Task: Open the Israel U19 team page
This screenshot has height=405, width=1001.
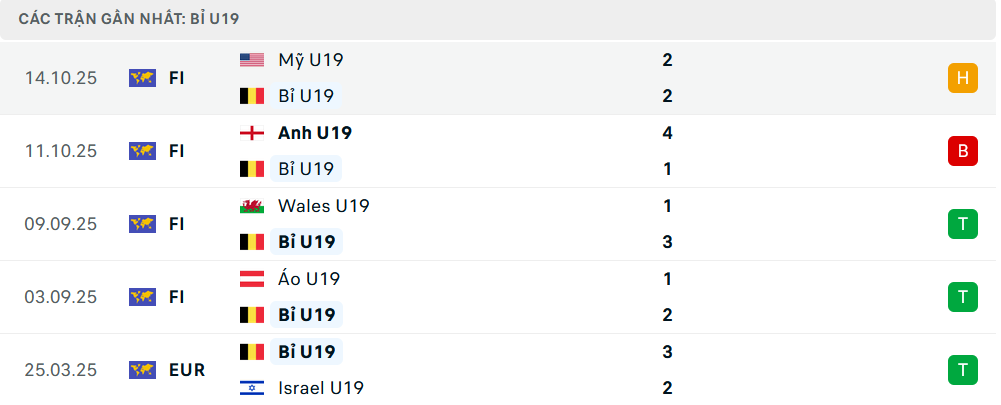Action: click(x=320, y=388)
